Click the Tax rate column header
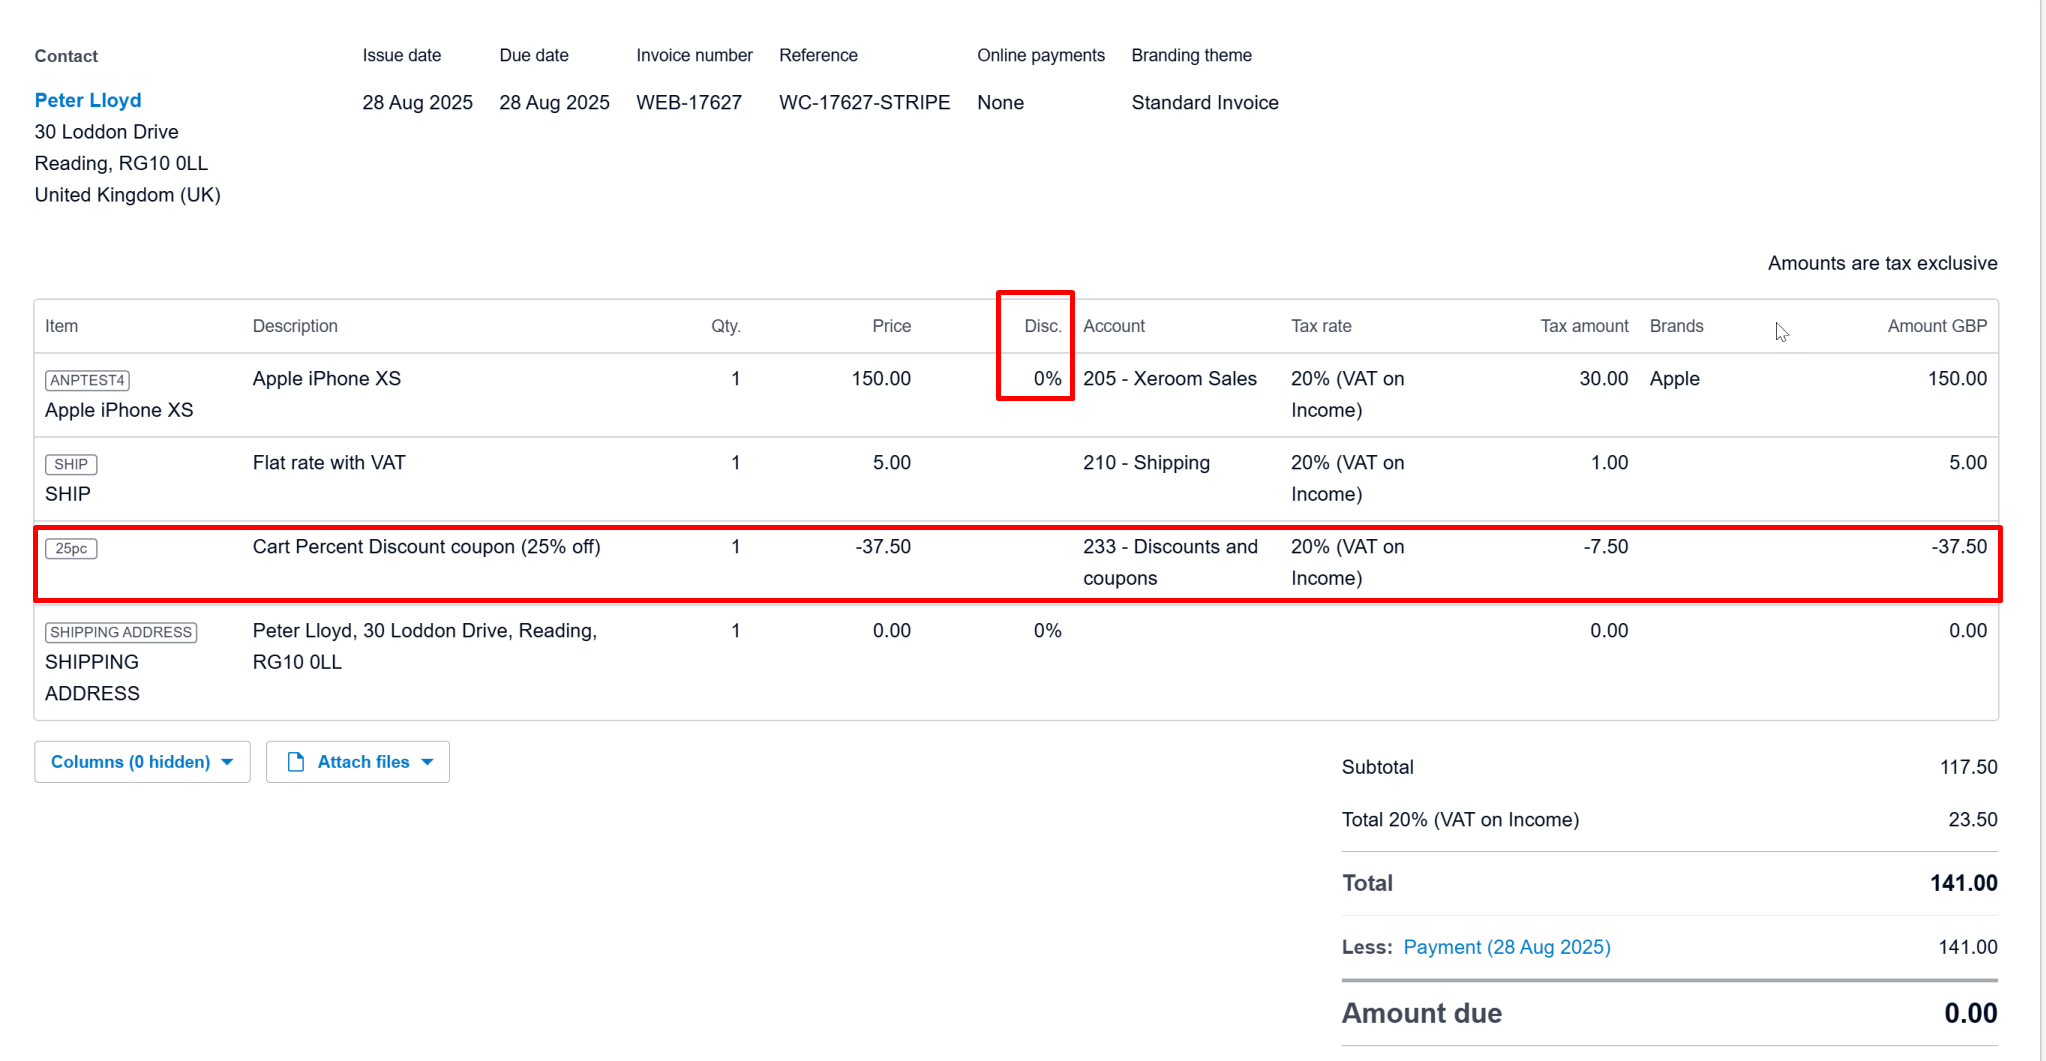Viewport: 2046px width, 1061px height. (1320, 326)
